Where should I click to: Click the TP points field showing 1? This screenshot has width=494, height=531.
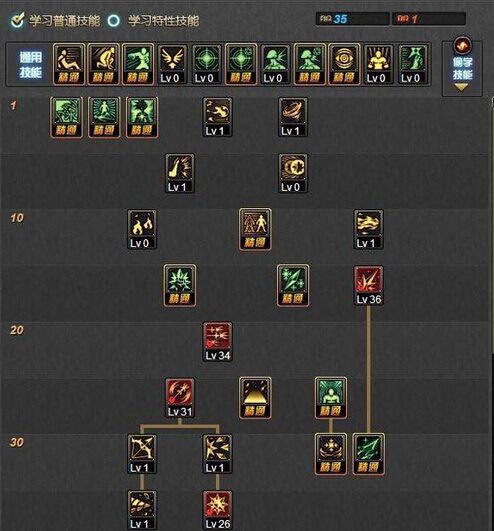[x=429, y=19]
